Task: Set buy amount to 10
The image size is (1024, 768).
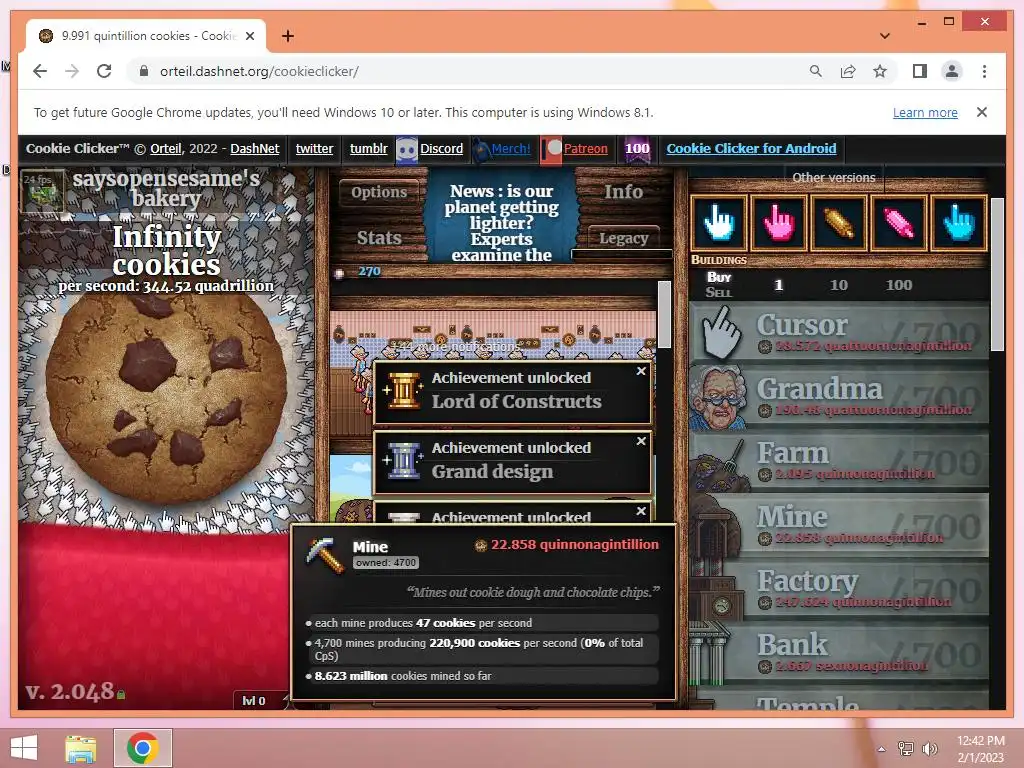Action: point(839,285)
